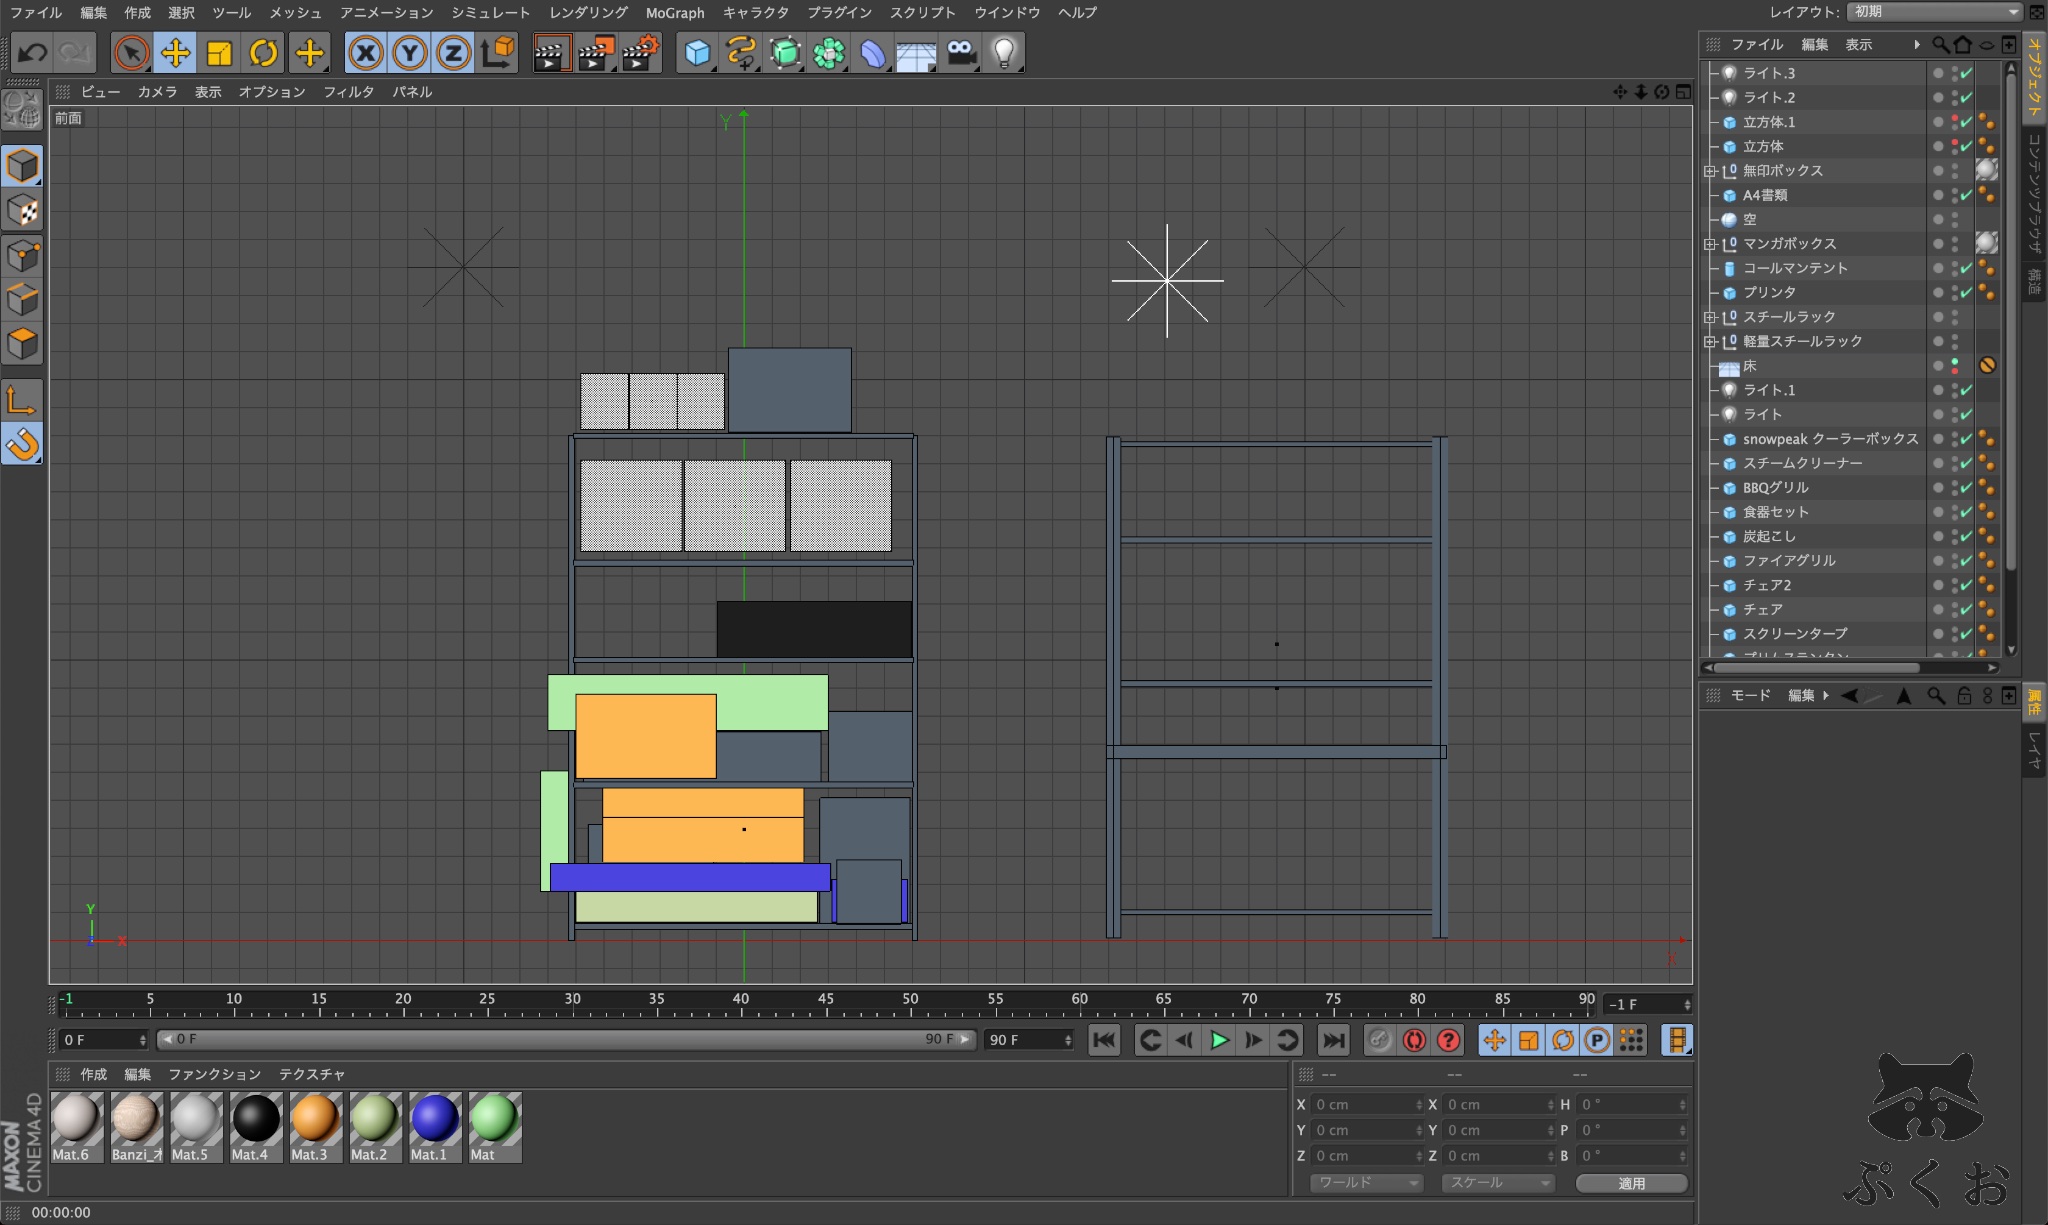
Task: Toggle visibility dots of ライト.3
Action: pyautogui.click(x=1954, y=73)
